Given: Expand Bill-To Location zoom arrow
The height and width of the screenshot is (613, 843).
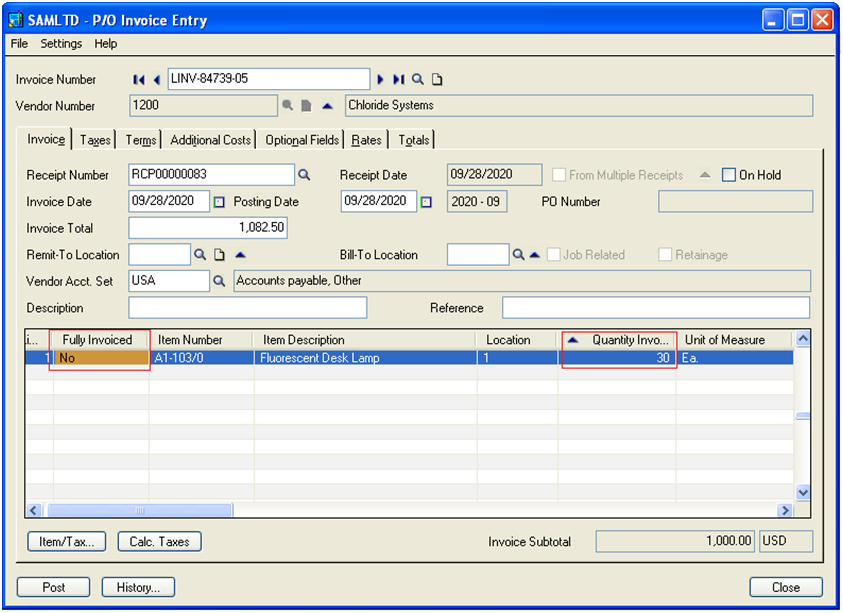Looking at the screenshot, I should pos(534,255).
